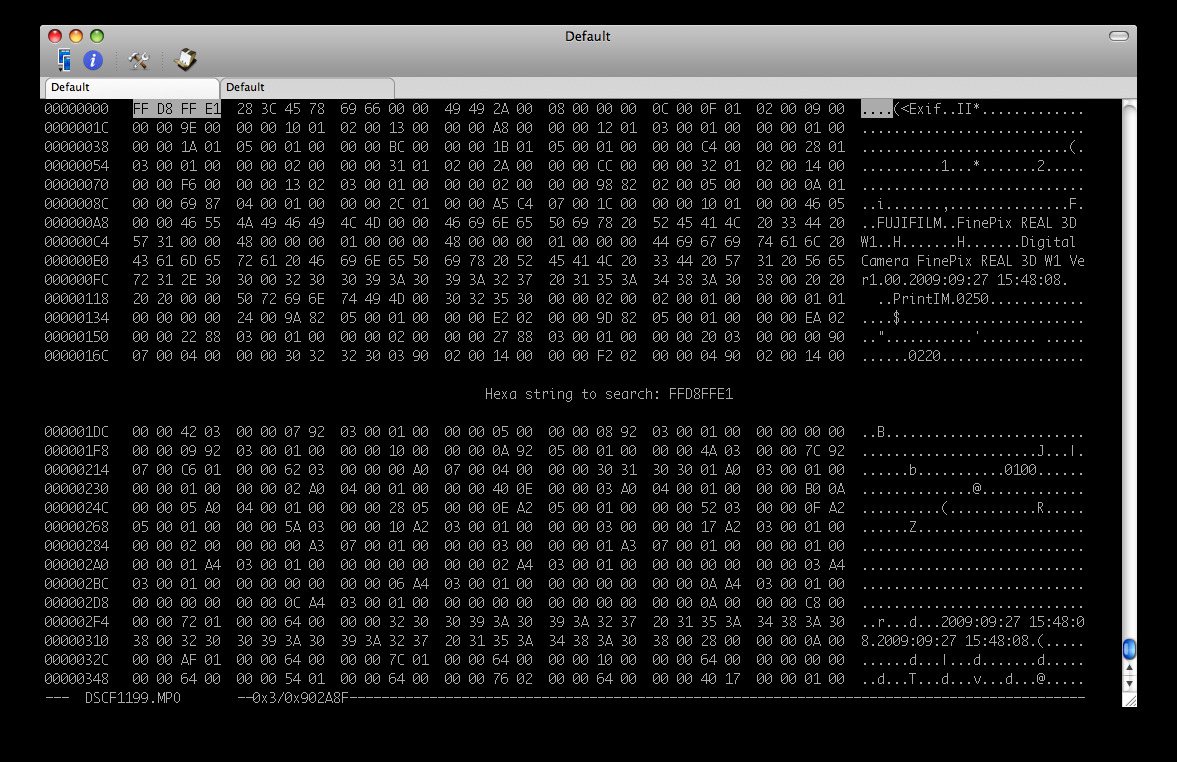Click ASCII text 'Camera FinePix REAL 3D W1 Ve'
This screenshot has width=1177, height=762.
[x=973, y=261]
